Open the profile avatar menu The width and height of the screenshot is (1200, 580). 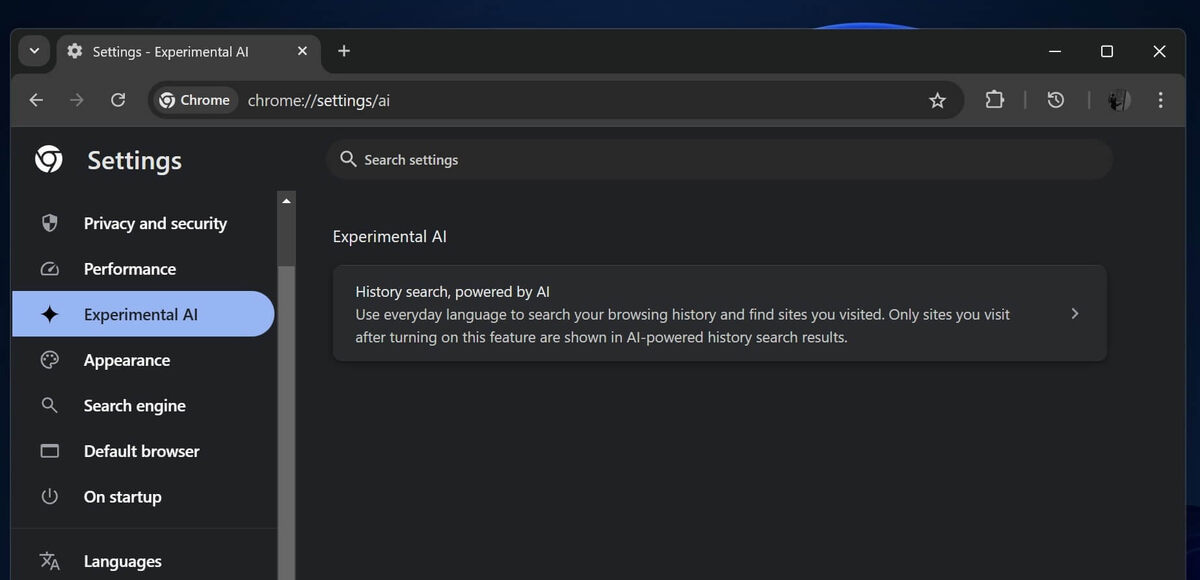(1119, 100)
